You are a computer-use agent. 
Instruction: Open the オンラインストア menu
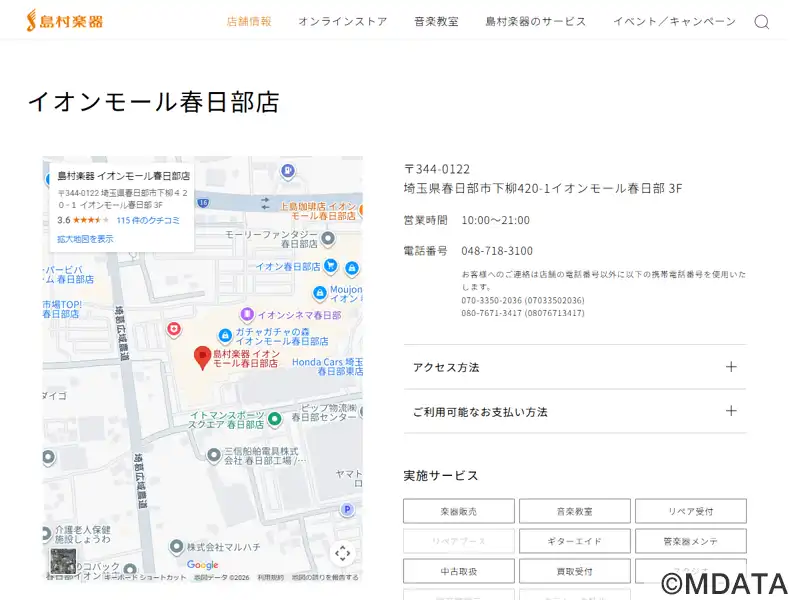coord(343,21)
